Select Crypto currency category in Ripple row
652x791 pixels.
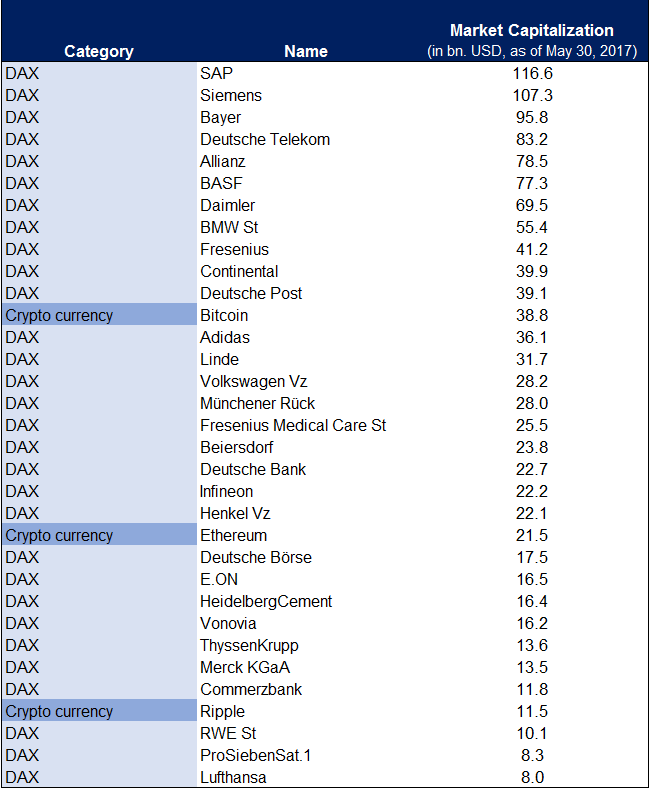59,712
